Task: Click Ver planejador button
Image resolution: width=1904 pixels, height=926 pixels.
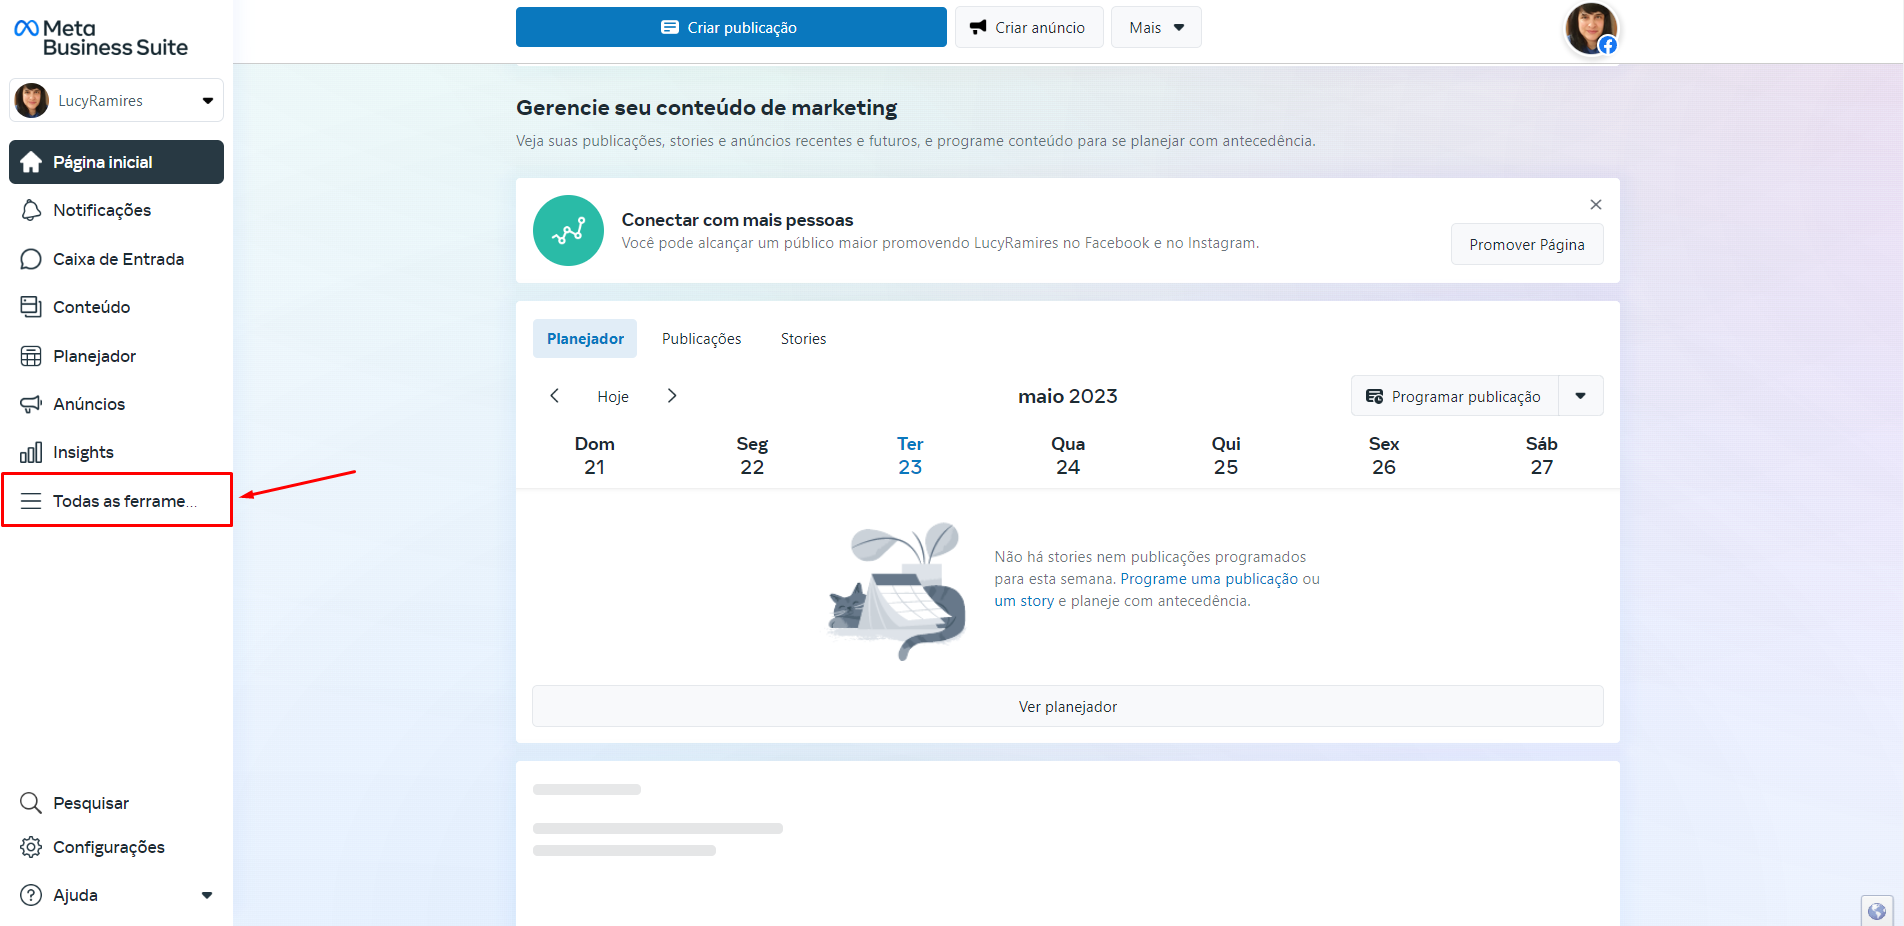Action: pos(1068,706)
